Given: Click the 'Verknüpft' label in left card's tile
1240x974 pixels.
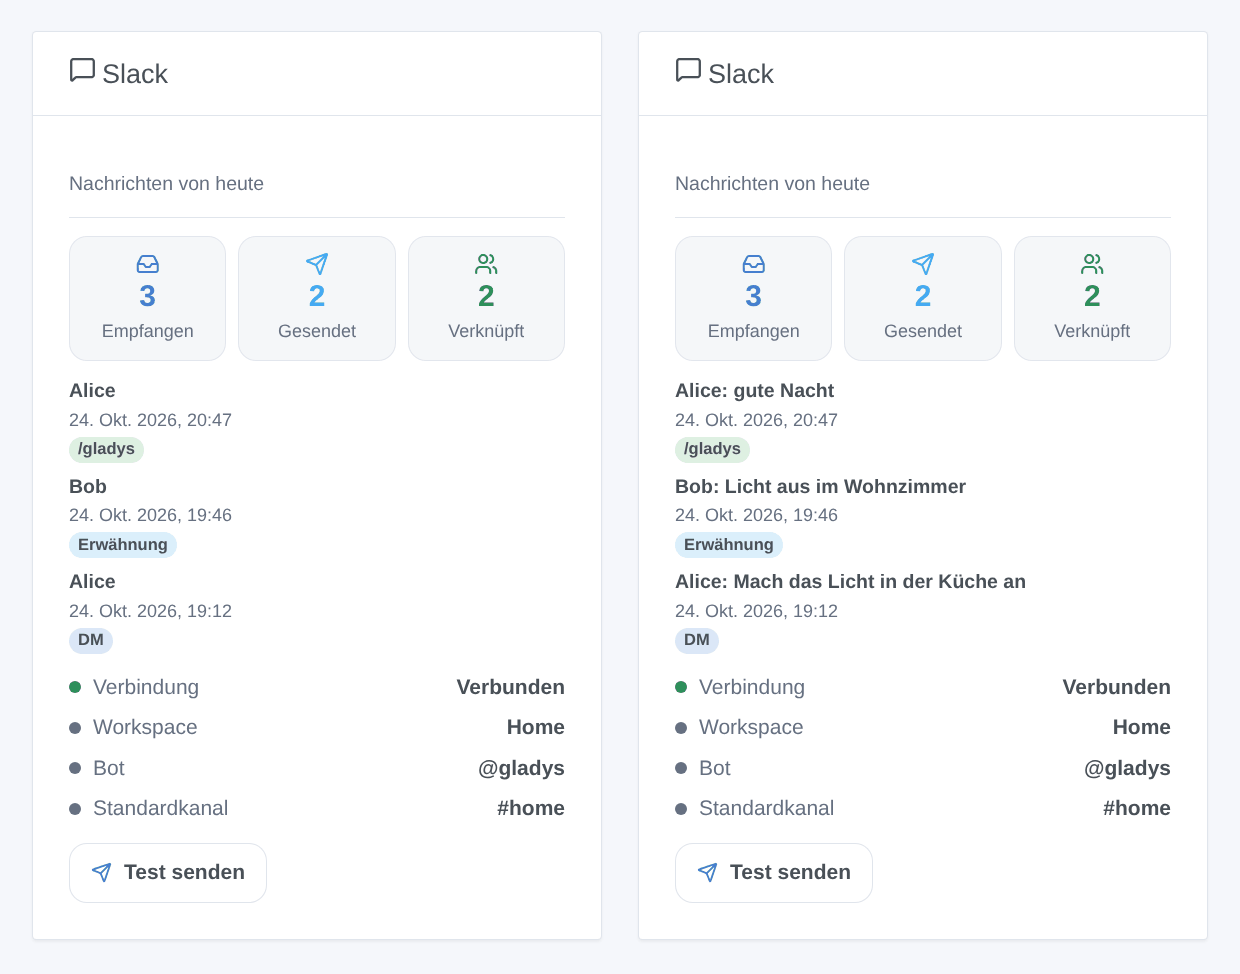Looking at the screenshot, I should pyautogui.click(x=486, y=331).
